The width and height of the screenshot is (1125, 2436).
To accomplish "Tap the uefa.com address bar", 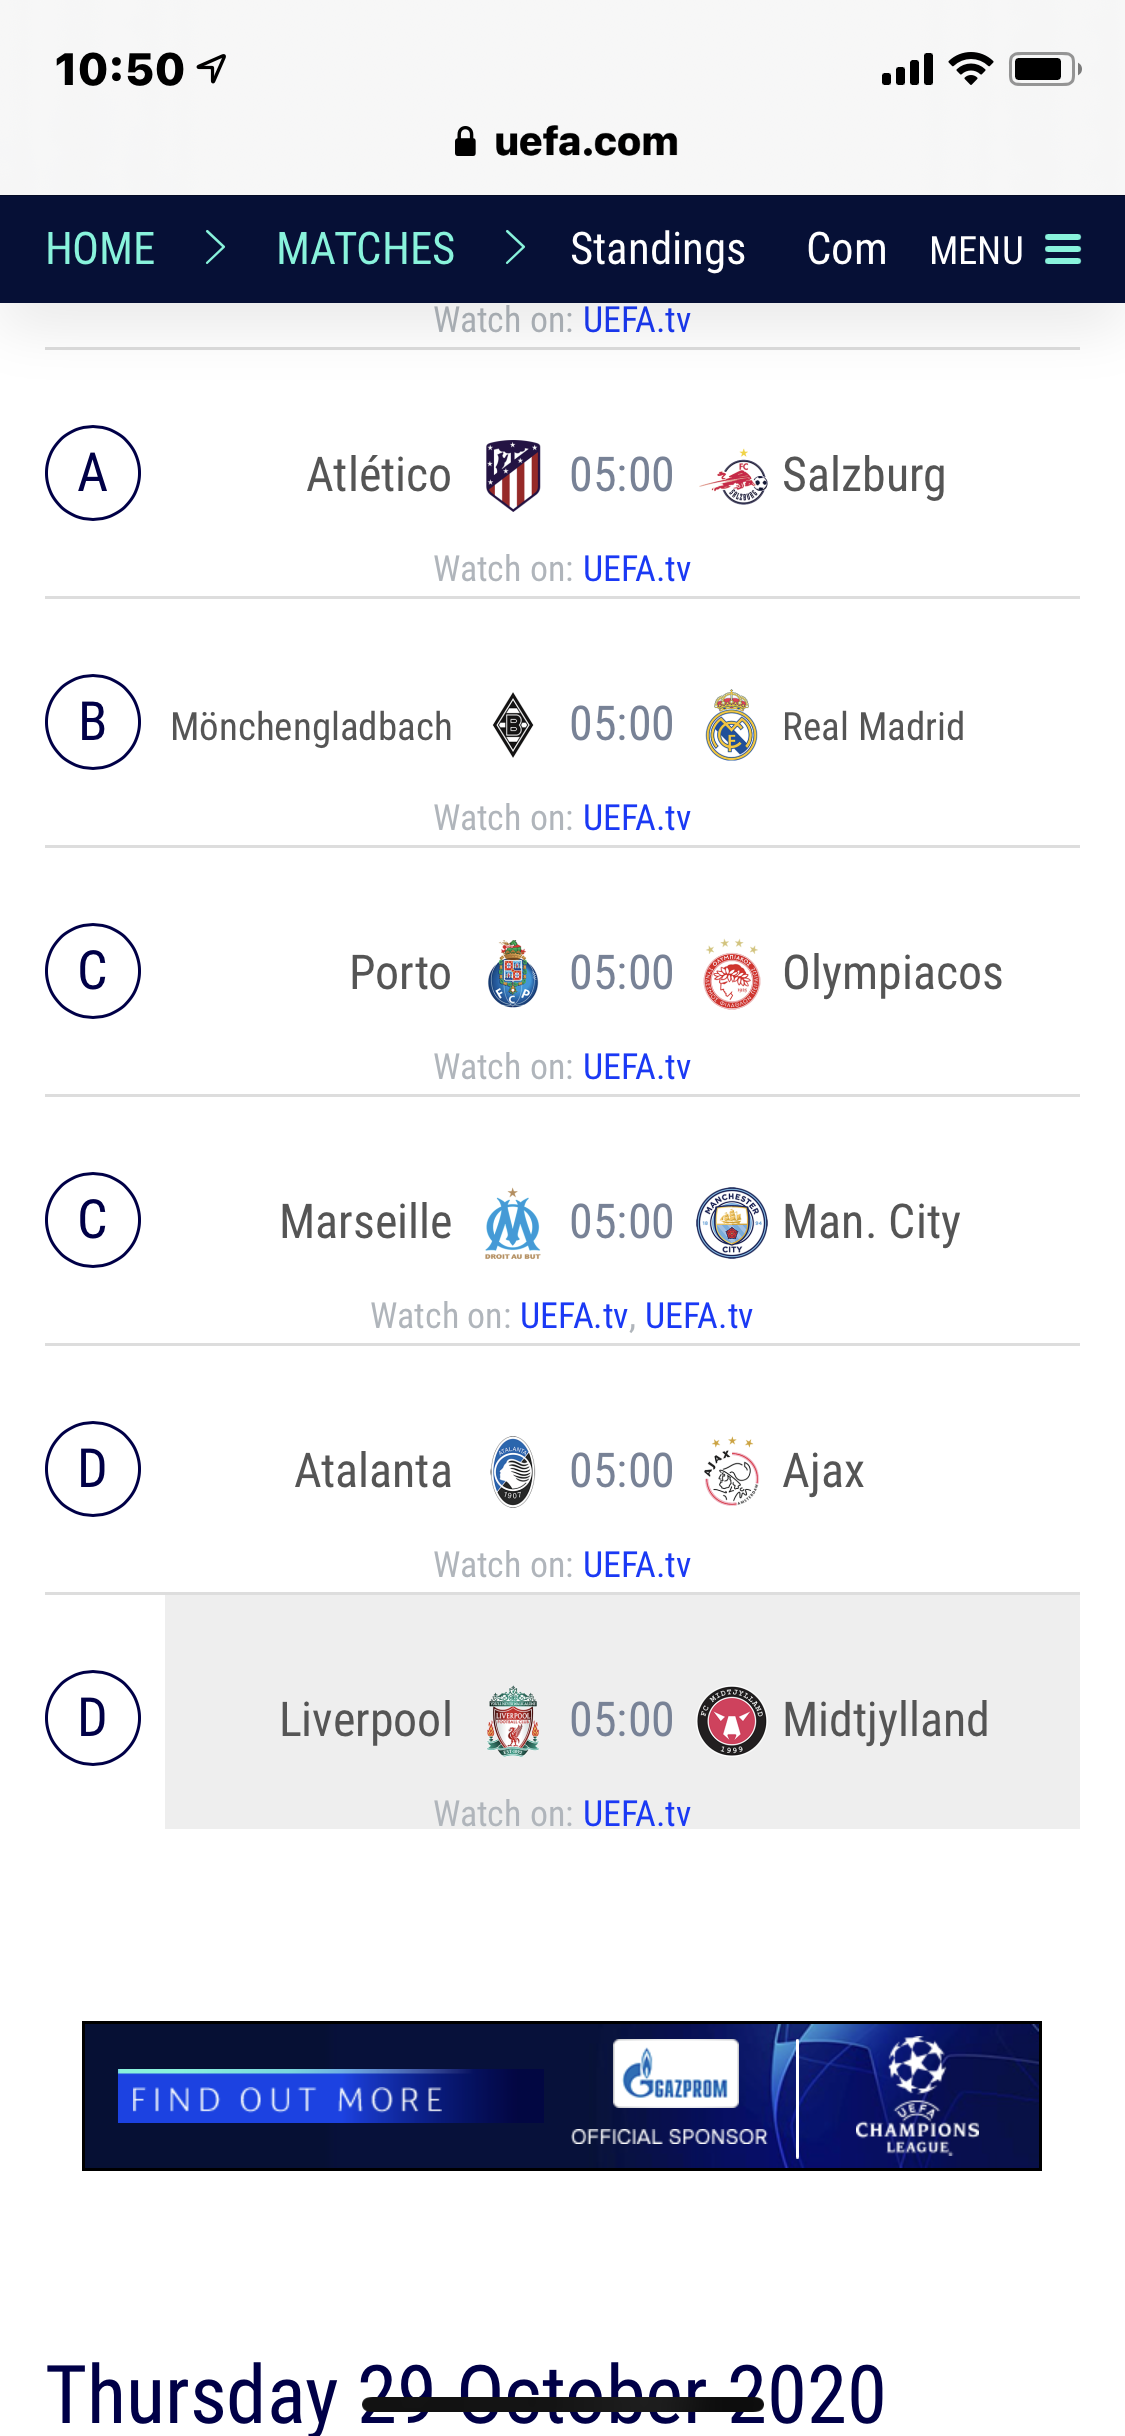I will click(564, 142).
